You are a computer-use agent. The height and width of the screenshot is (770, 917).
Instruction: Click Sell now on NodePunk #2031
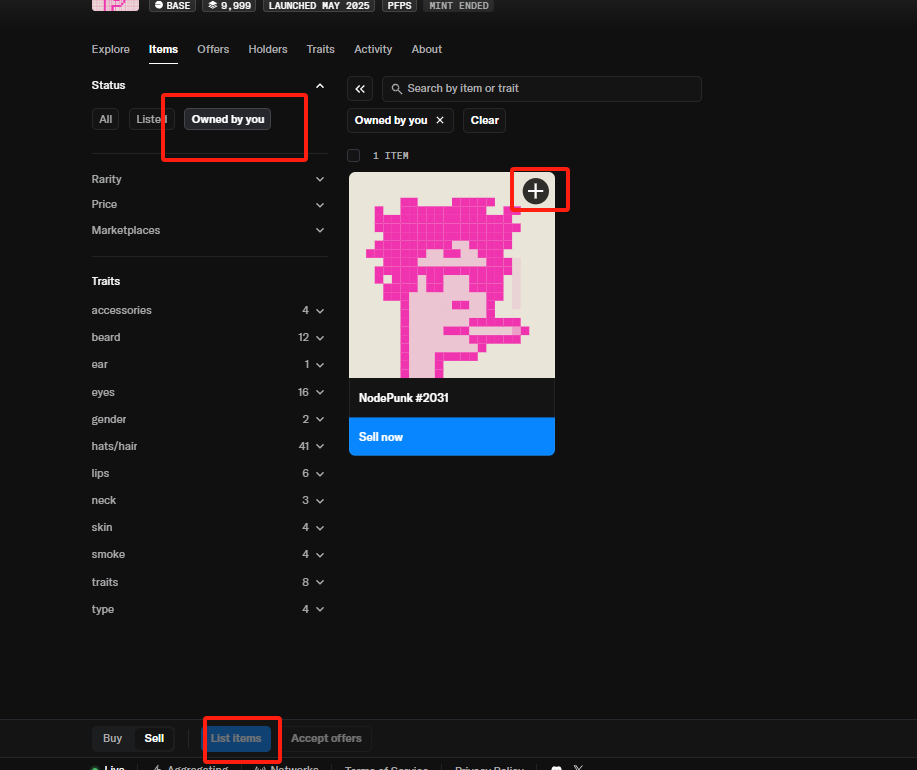(451, 437)
